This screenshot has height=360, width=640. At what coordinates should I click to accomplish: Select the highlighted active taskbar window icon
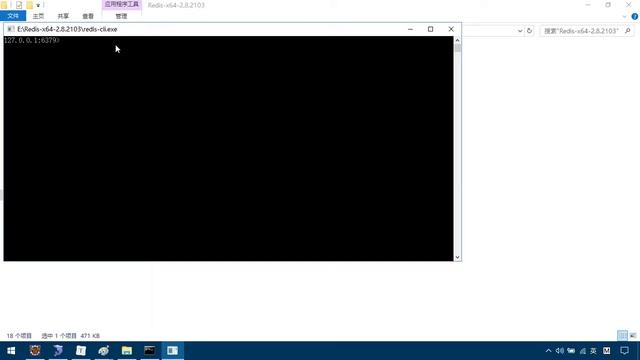[x=172, y=351]
